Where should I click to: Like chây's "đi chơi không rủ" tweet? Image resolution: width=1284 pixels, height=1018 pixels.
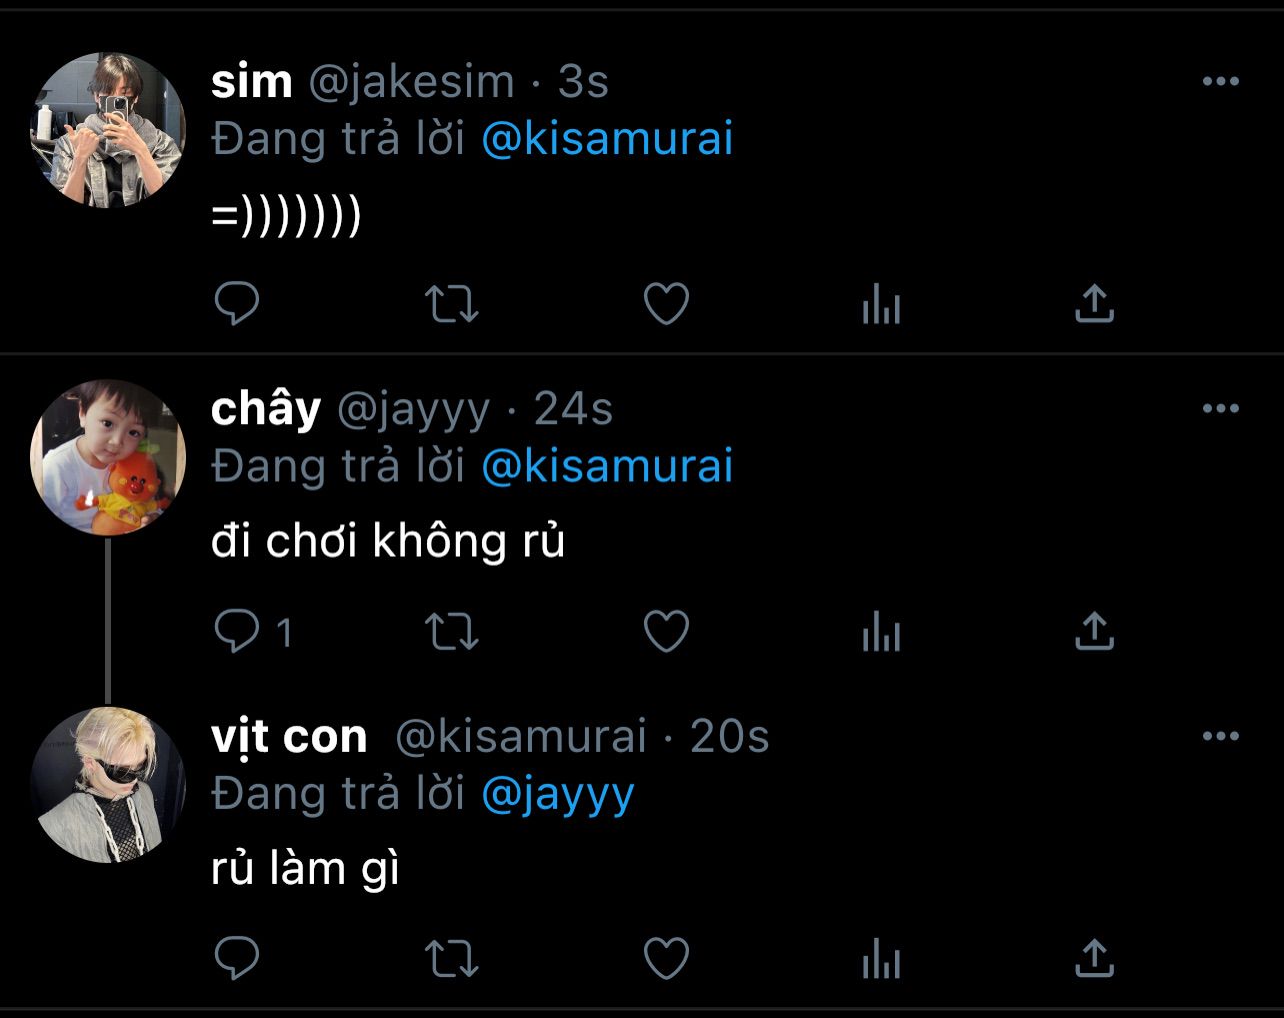click(x=666, y=631)
